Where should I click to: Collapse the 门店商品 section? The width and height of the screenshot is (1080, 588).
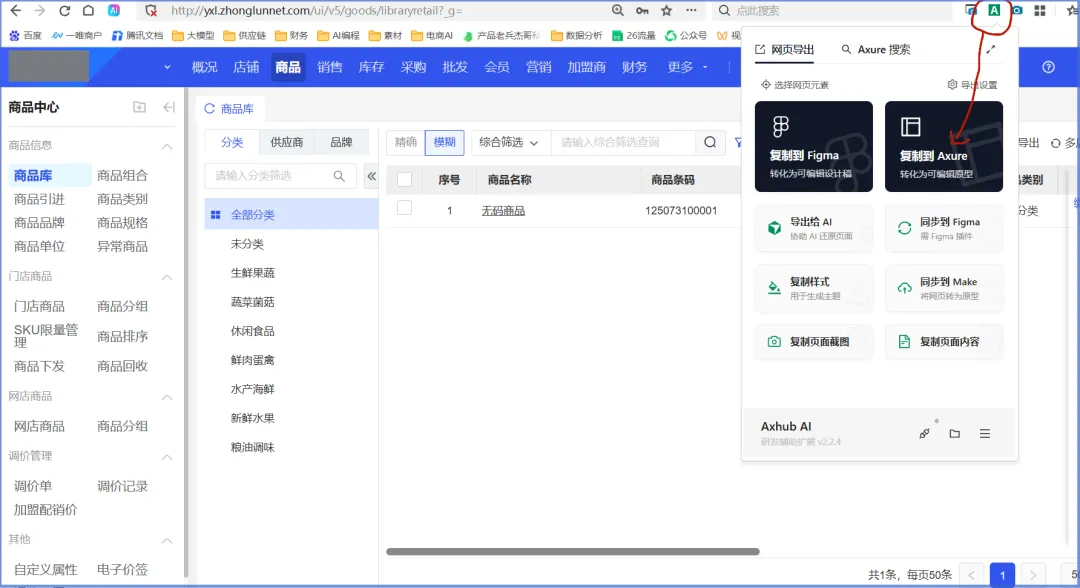point(167,277)
